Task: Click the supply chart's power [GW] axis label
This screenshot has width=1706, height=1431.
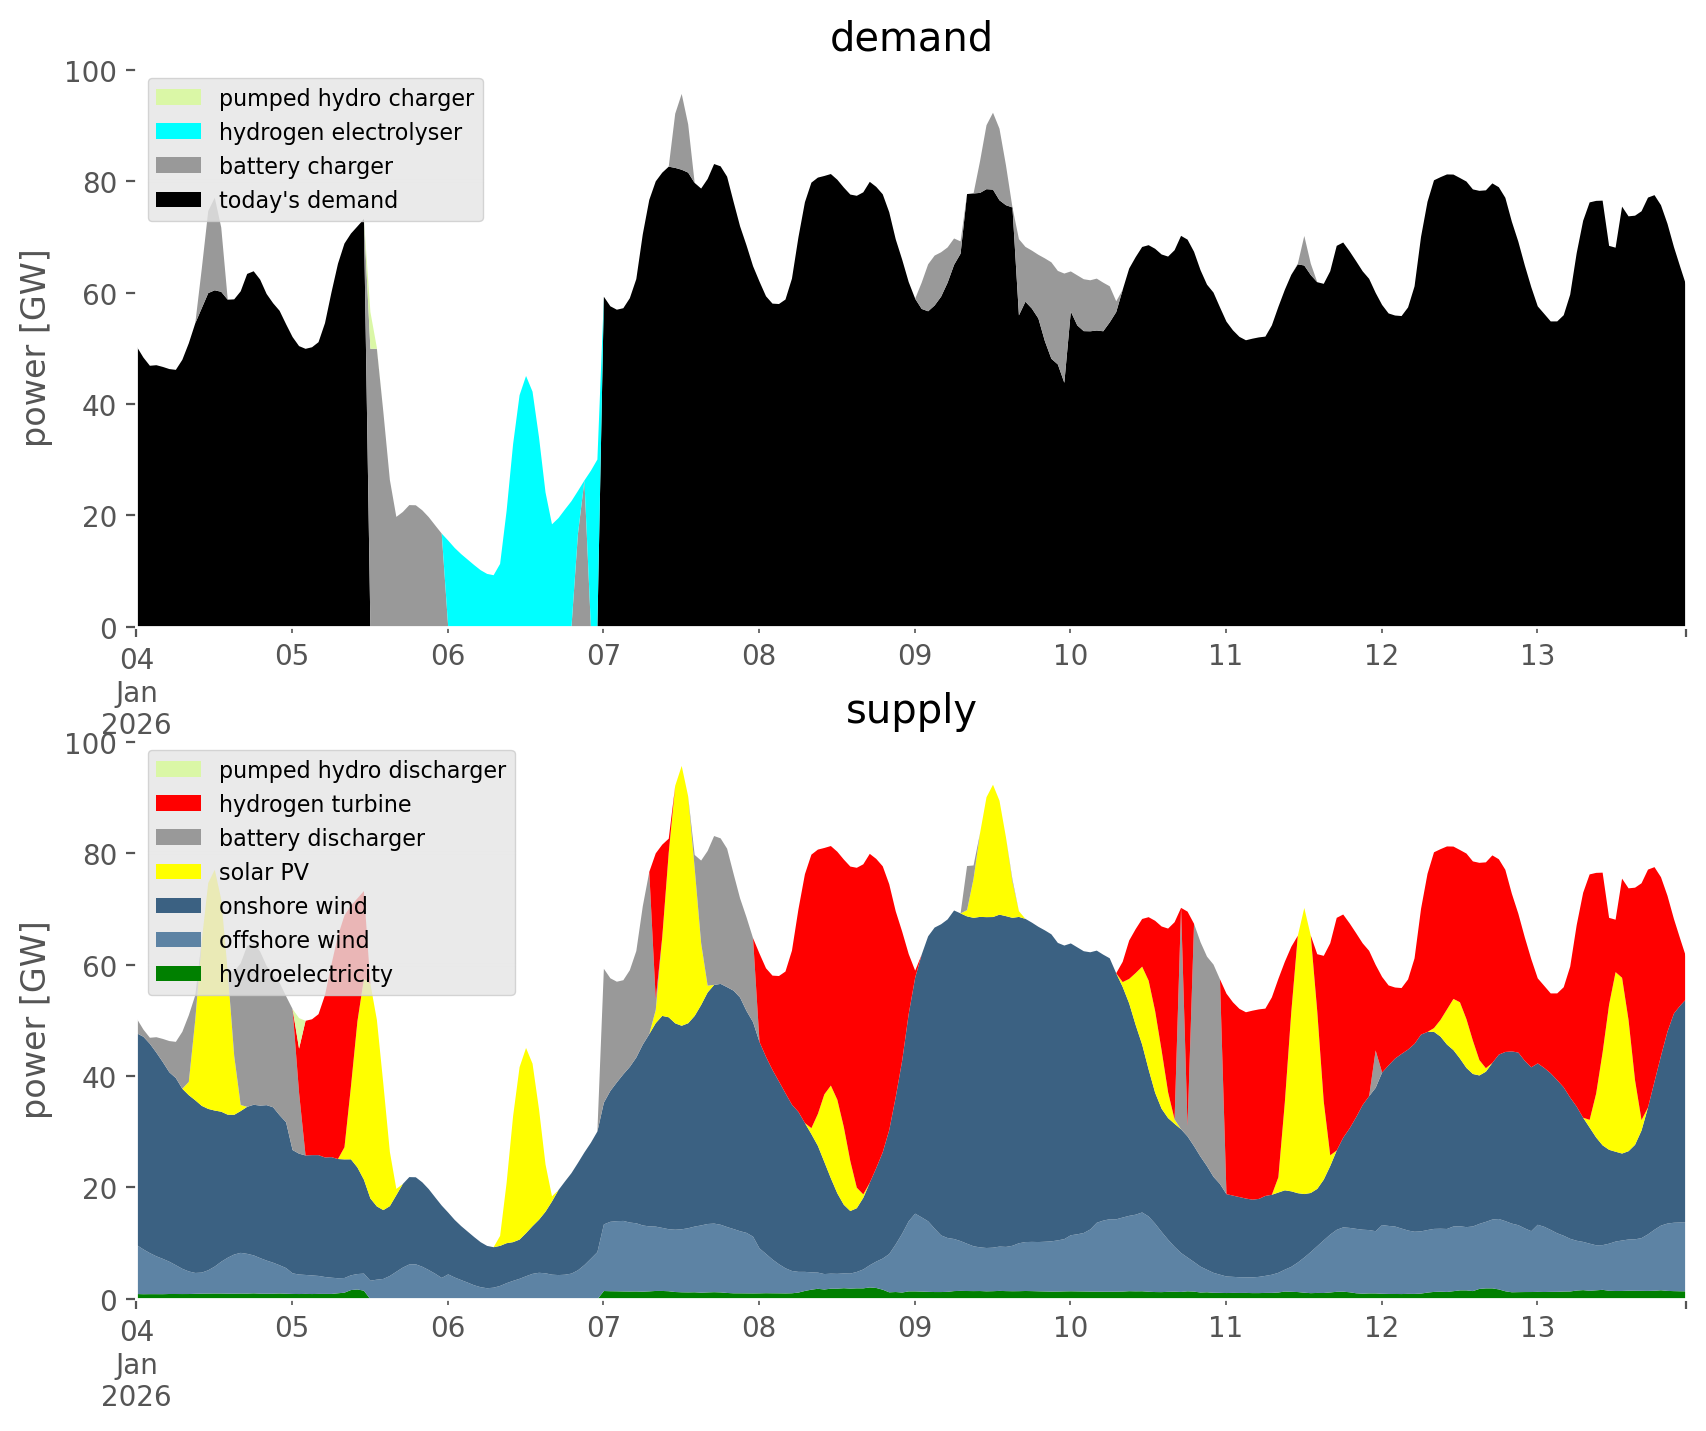Action: 34,1020
